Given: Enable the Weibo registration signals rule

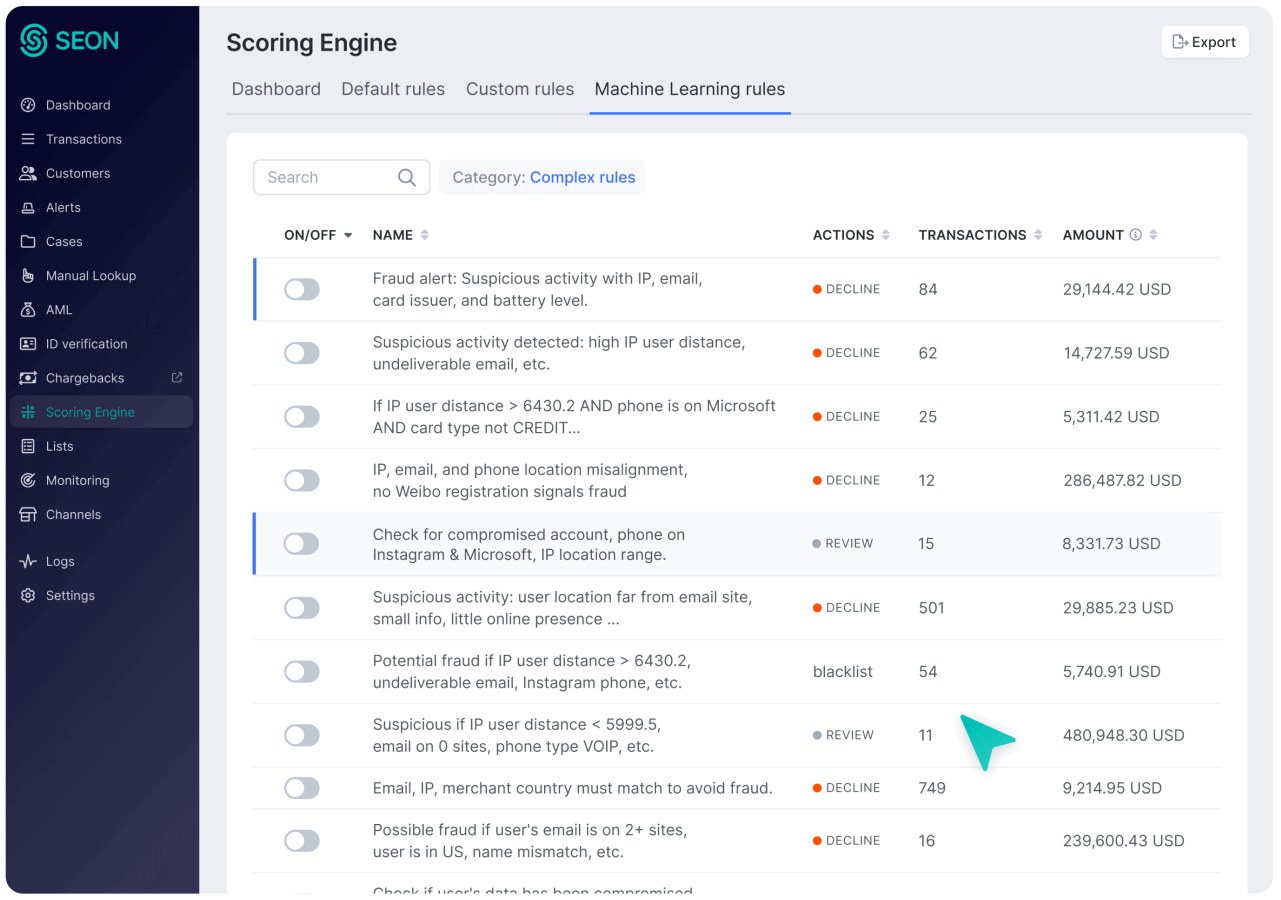Looking at the screenshot, I should 301,480.
